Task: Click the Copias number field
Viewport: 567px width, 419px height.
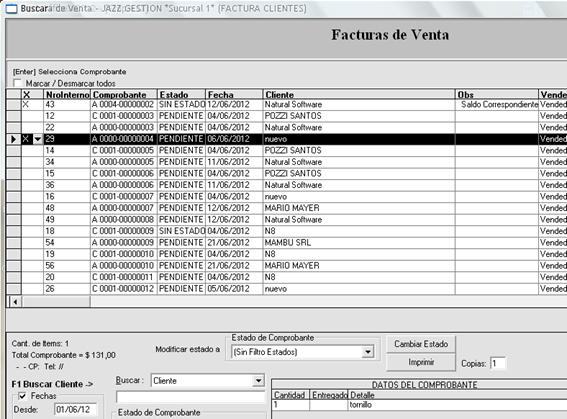Action: point(498,363)
